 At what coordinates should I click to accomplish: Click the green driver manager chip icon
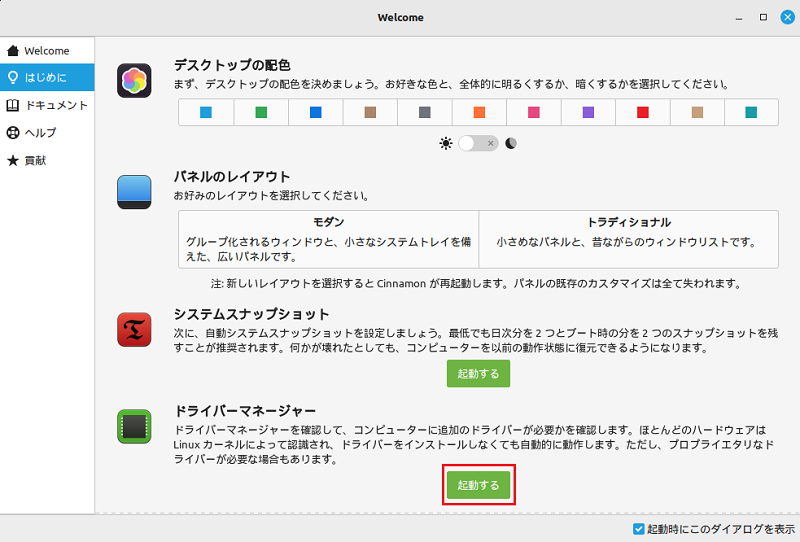134,426
